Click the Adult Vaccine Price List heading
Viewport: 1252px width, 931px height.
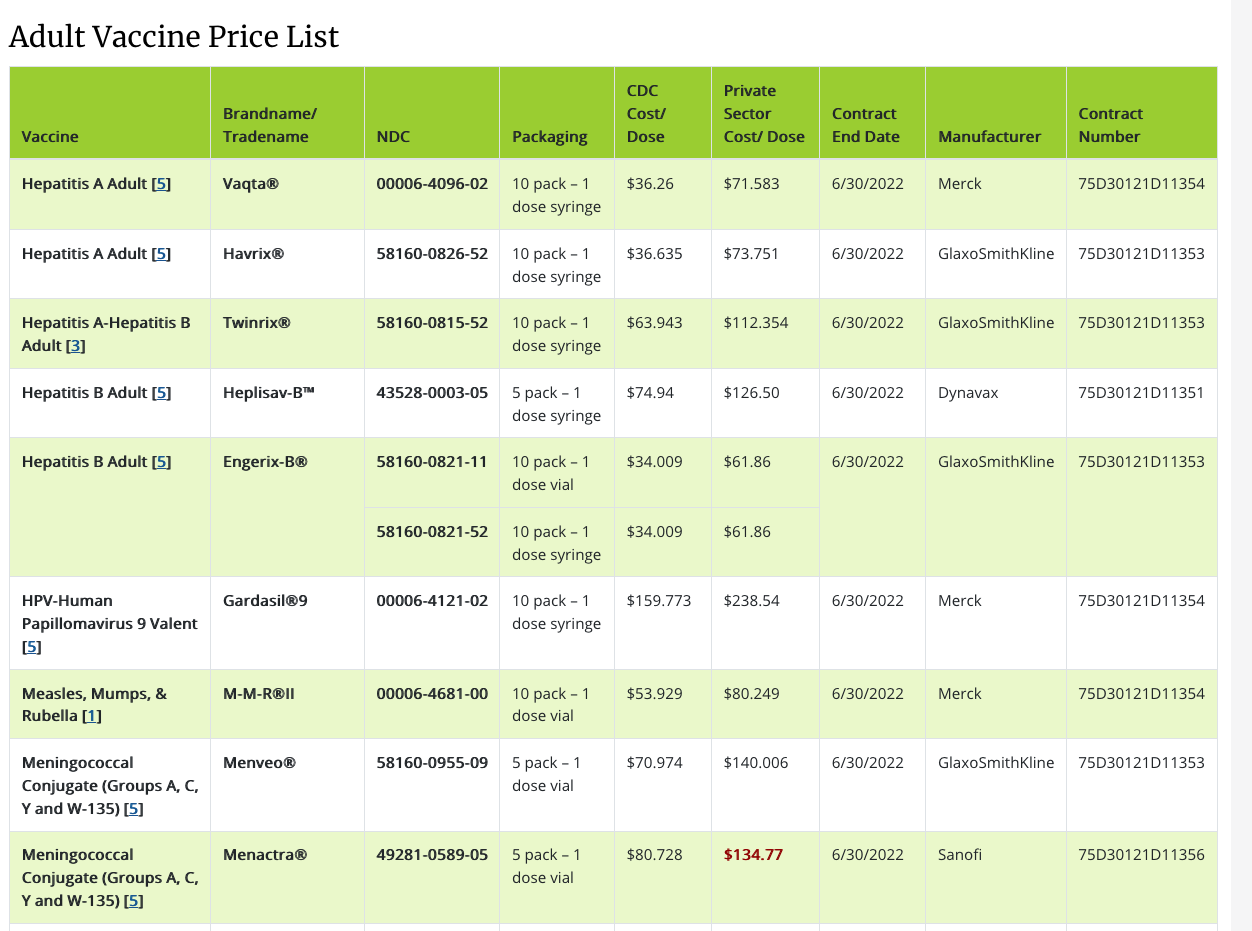click(174, 37)
